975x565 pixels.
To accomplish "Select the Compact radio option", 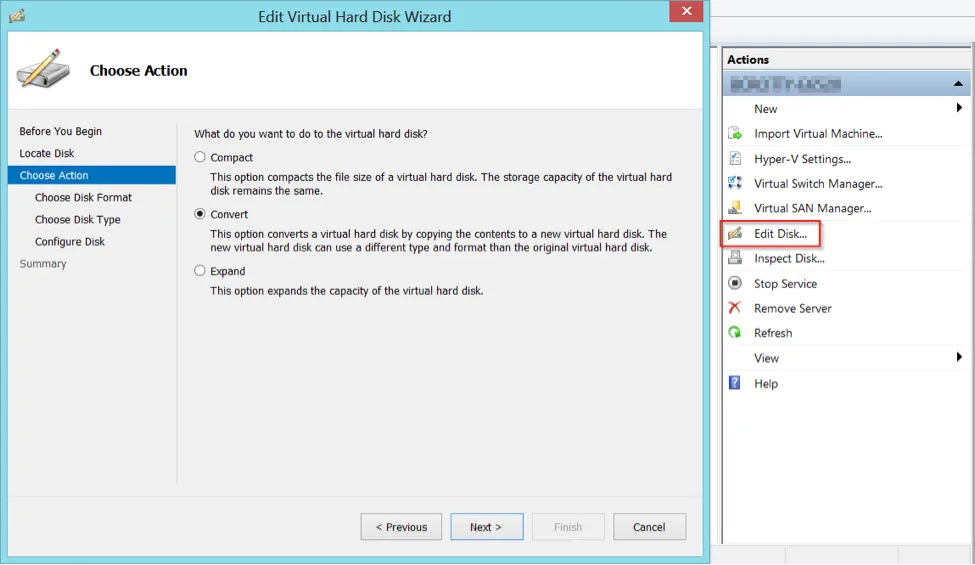I will [200, 157].
